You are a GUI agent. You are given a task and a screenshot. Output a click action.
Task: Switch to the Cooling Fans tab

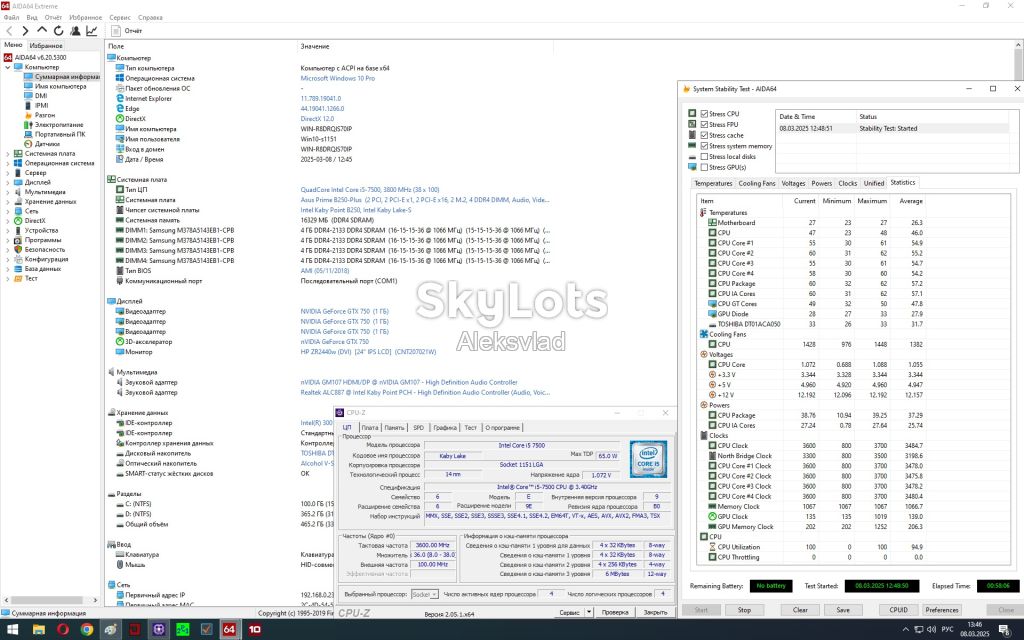point(757,184)
